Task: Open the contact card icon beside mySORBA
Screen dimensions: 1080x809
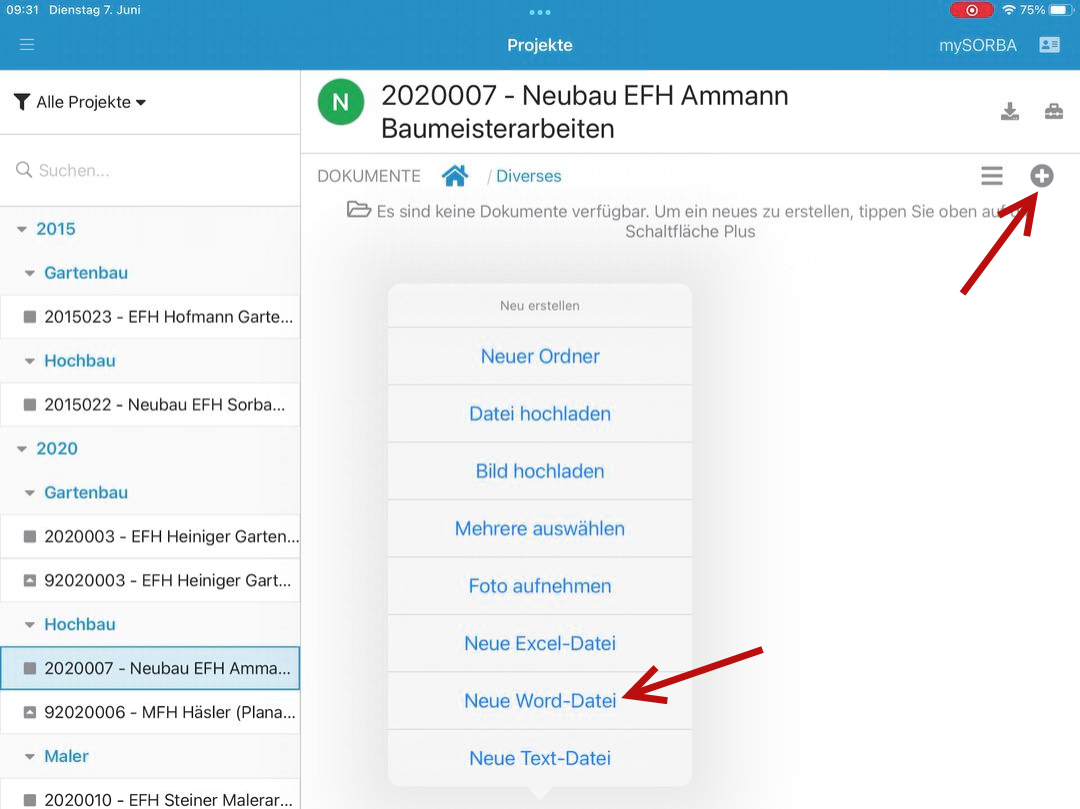Action: (1049, 45)
